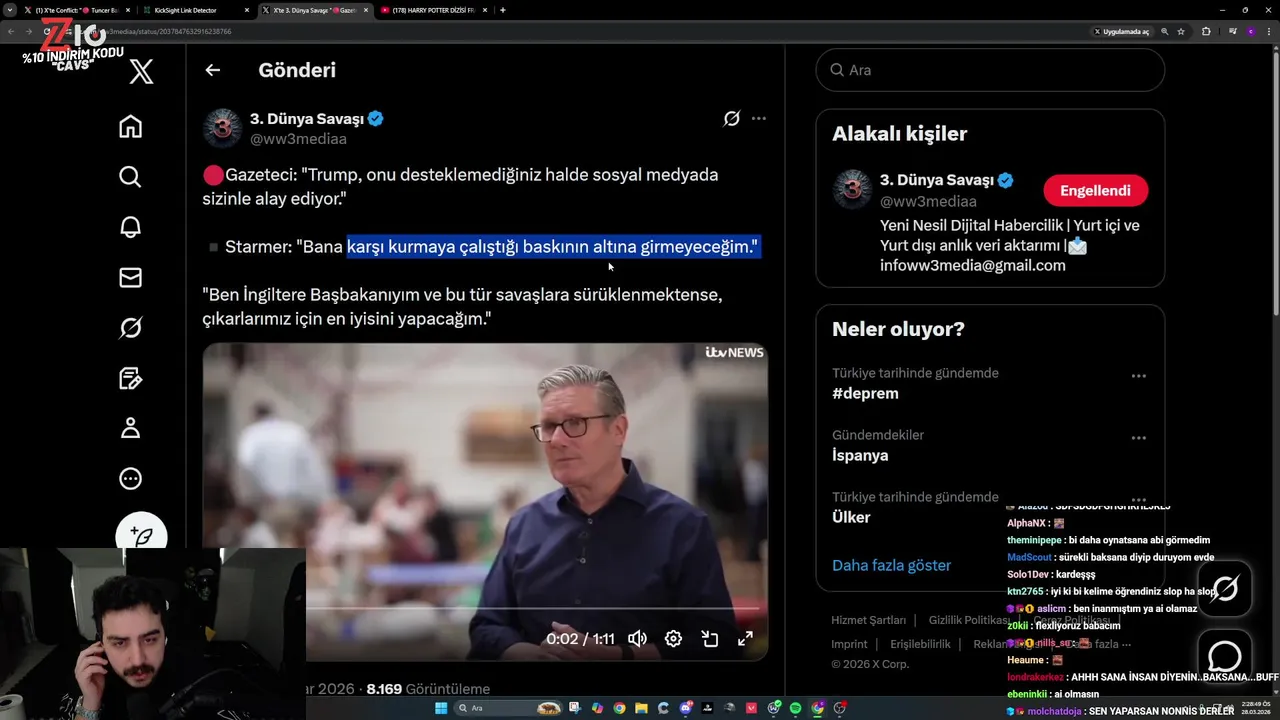This screenshot has height=720, width=1280.
Task: Toggle video picture-in-picture icon
Action: (x=710, y=639)
